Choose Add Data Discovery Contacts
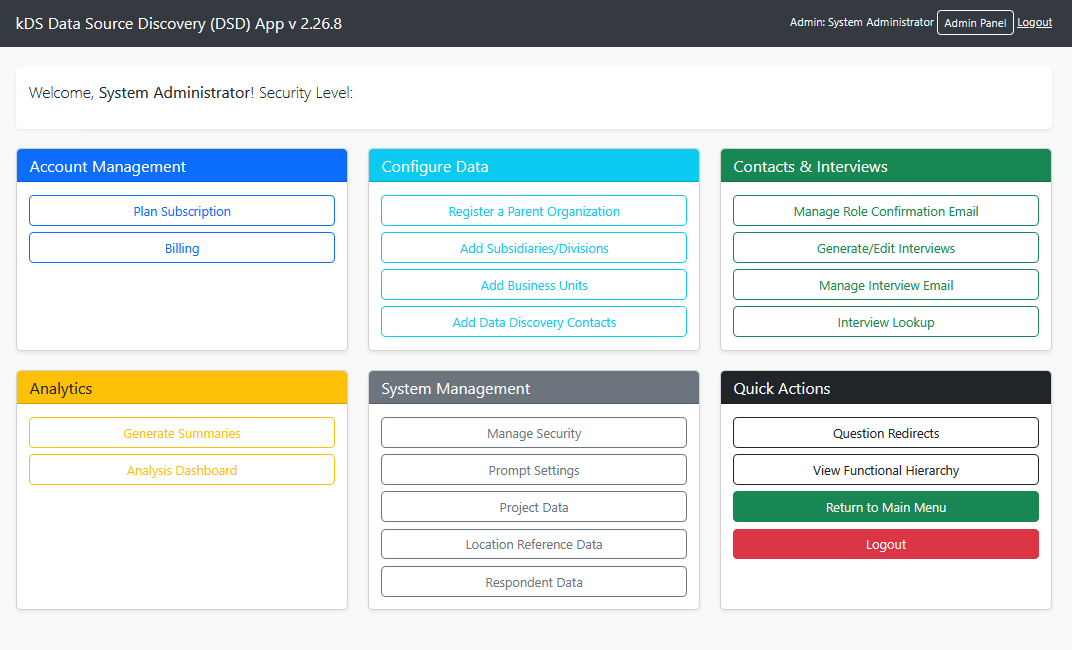 pos(534,322)
